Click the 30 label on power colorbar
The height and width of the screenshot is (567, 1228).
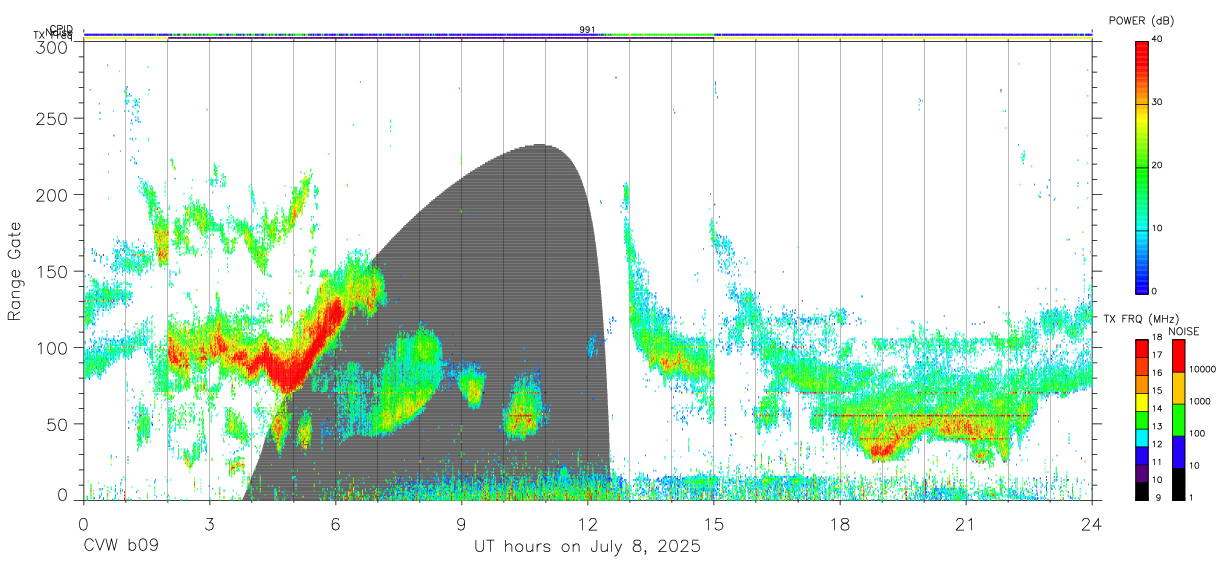[1157, 103]
